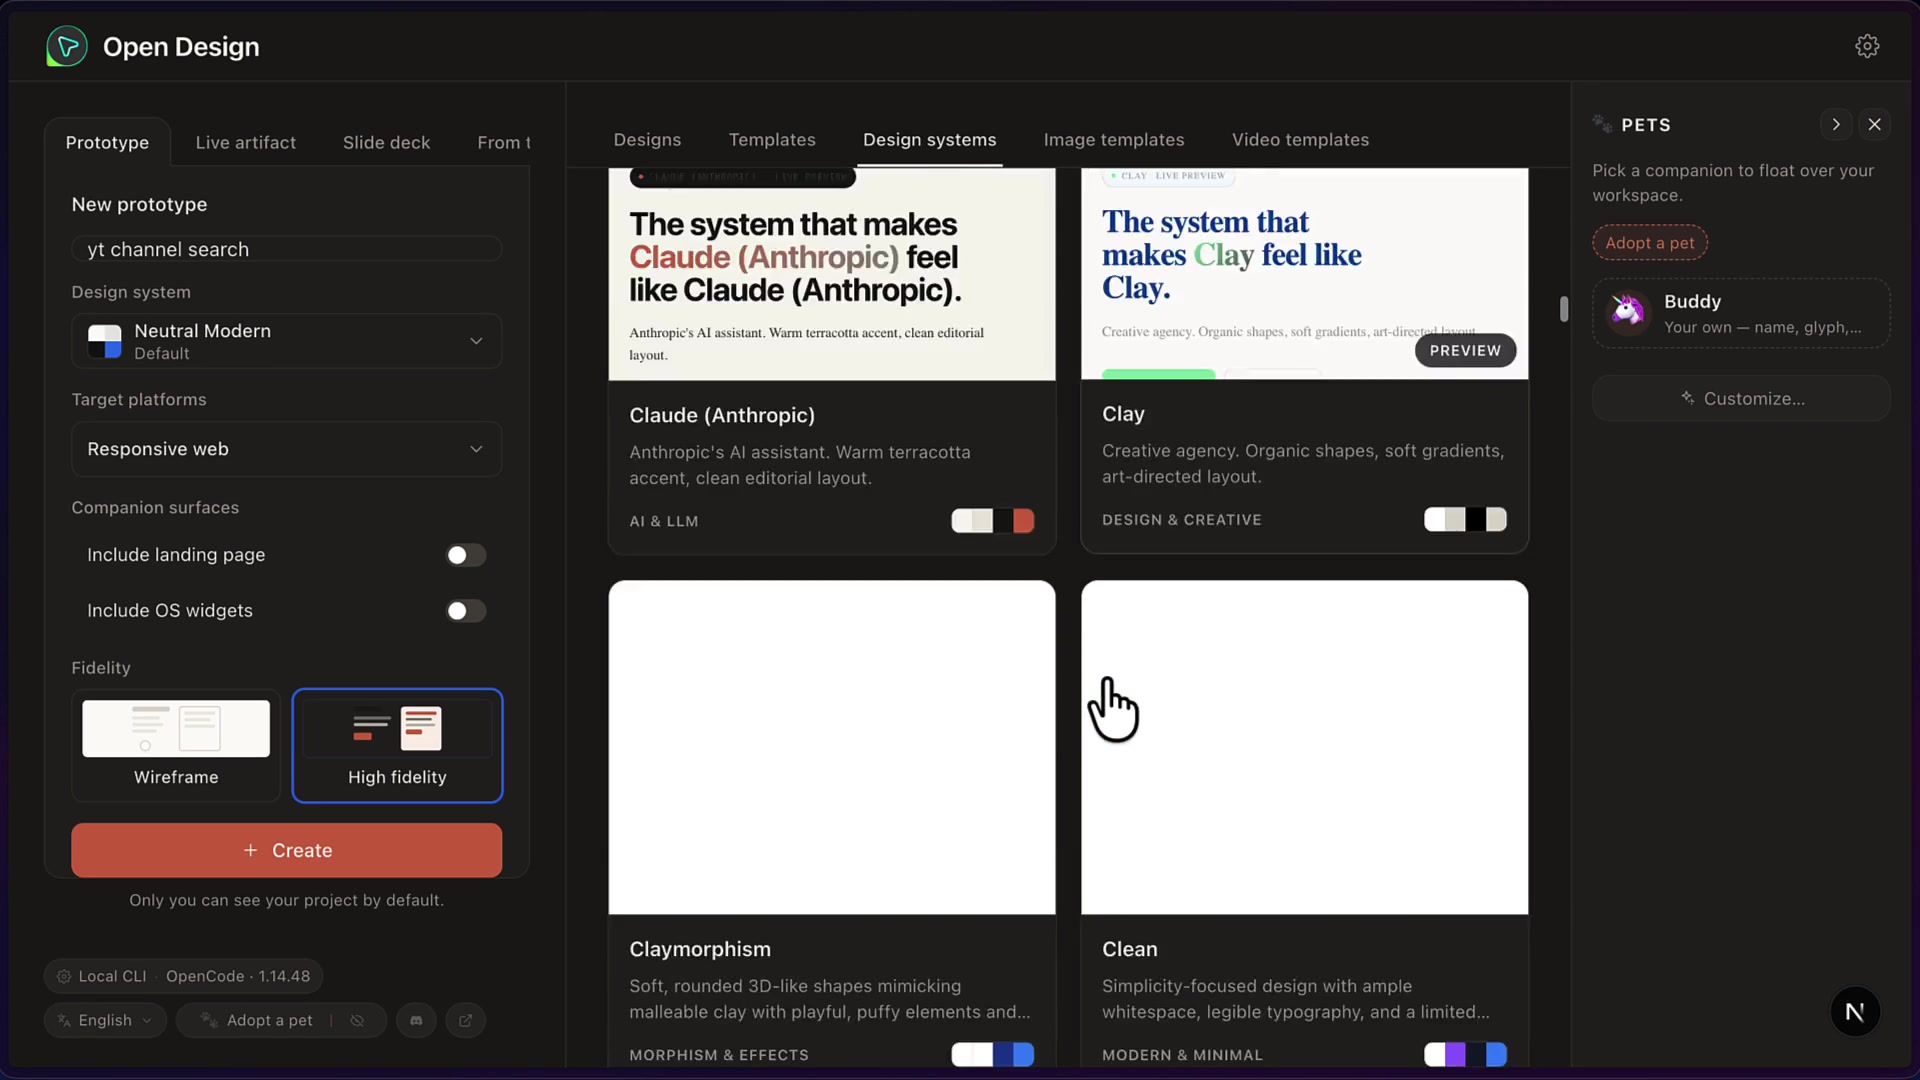
Task: Click the PREVIEW button on Clay card
Action: pyautogui.click(x=1466, y=350)
